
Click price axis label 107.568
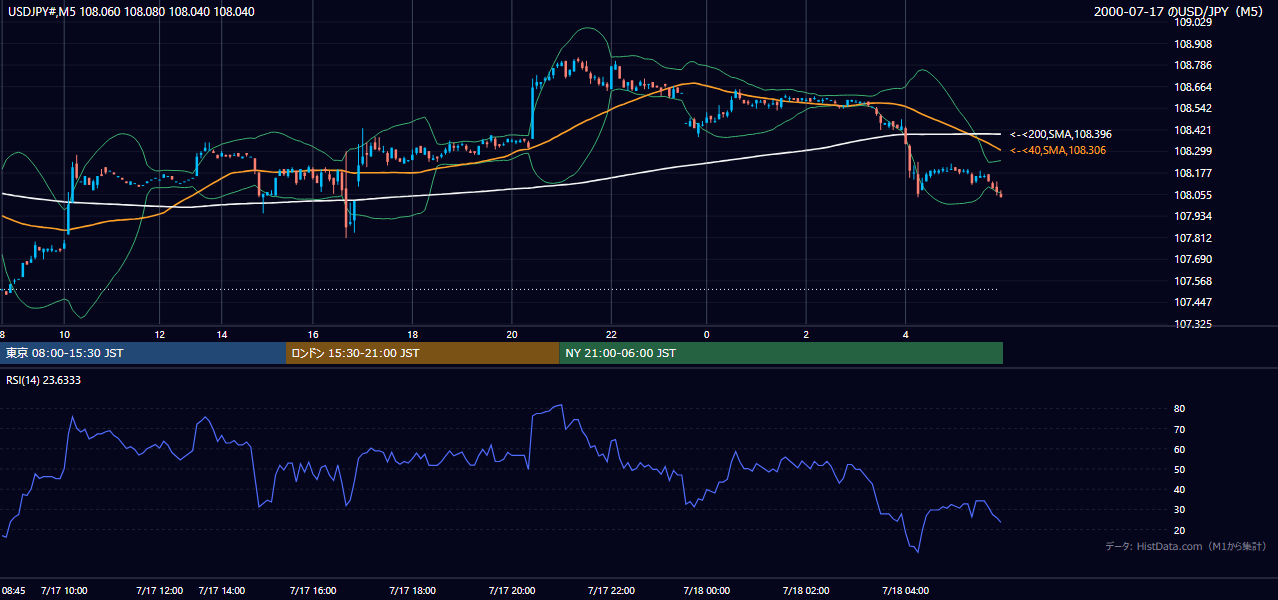pos(1193,281)
